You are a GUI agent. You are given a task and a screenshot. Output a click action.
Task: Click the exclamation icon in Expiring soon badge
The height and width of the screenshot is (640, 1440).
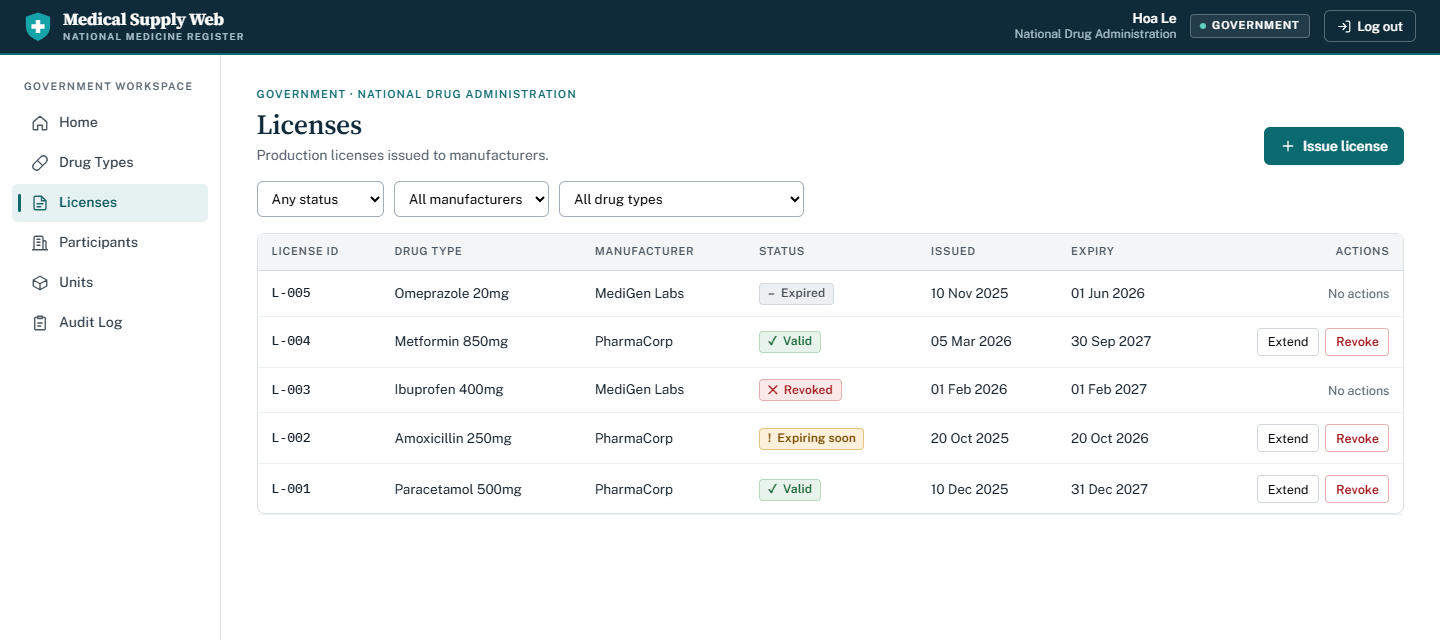coord(769,438)
